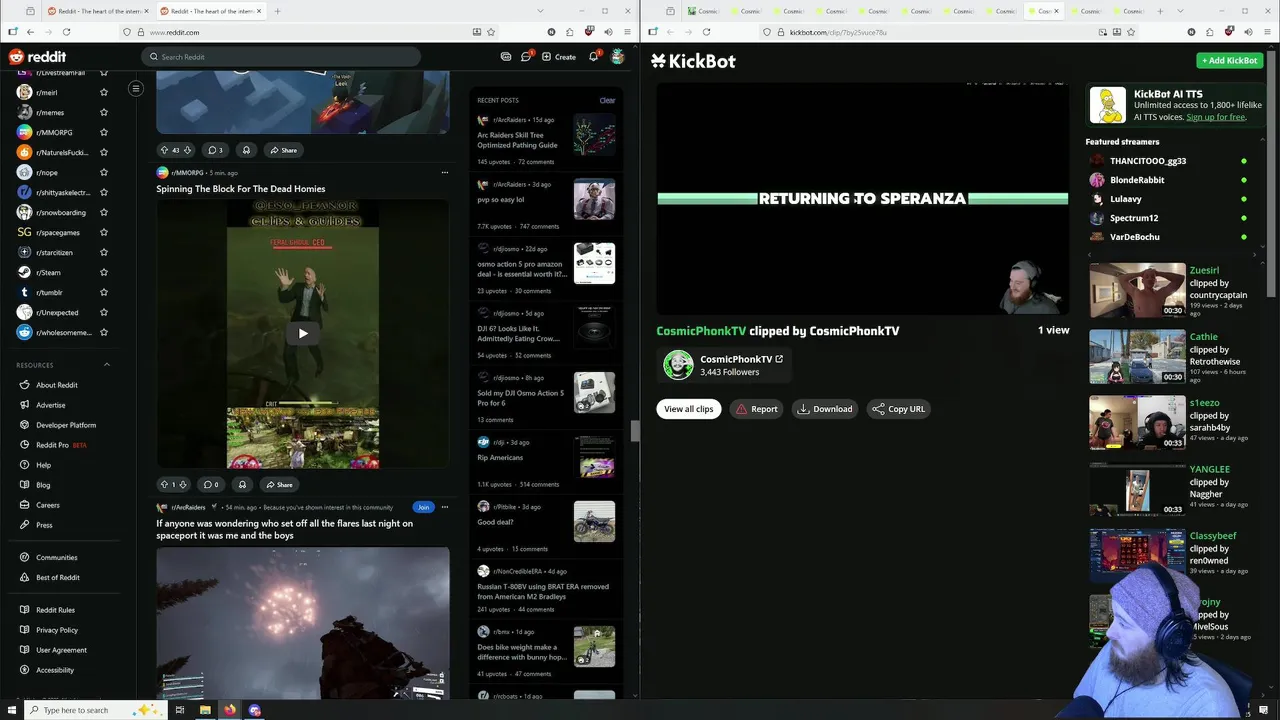
Task: Collapse the Resources section in sidebar
Action: pos(107,365)
